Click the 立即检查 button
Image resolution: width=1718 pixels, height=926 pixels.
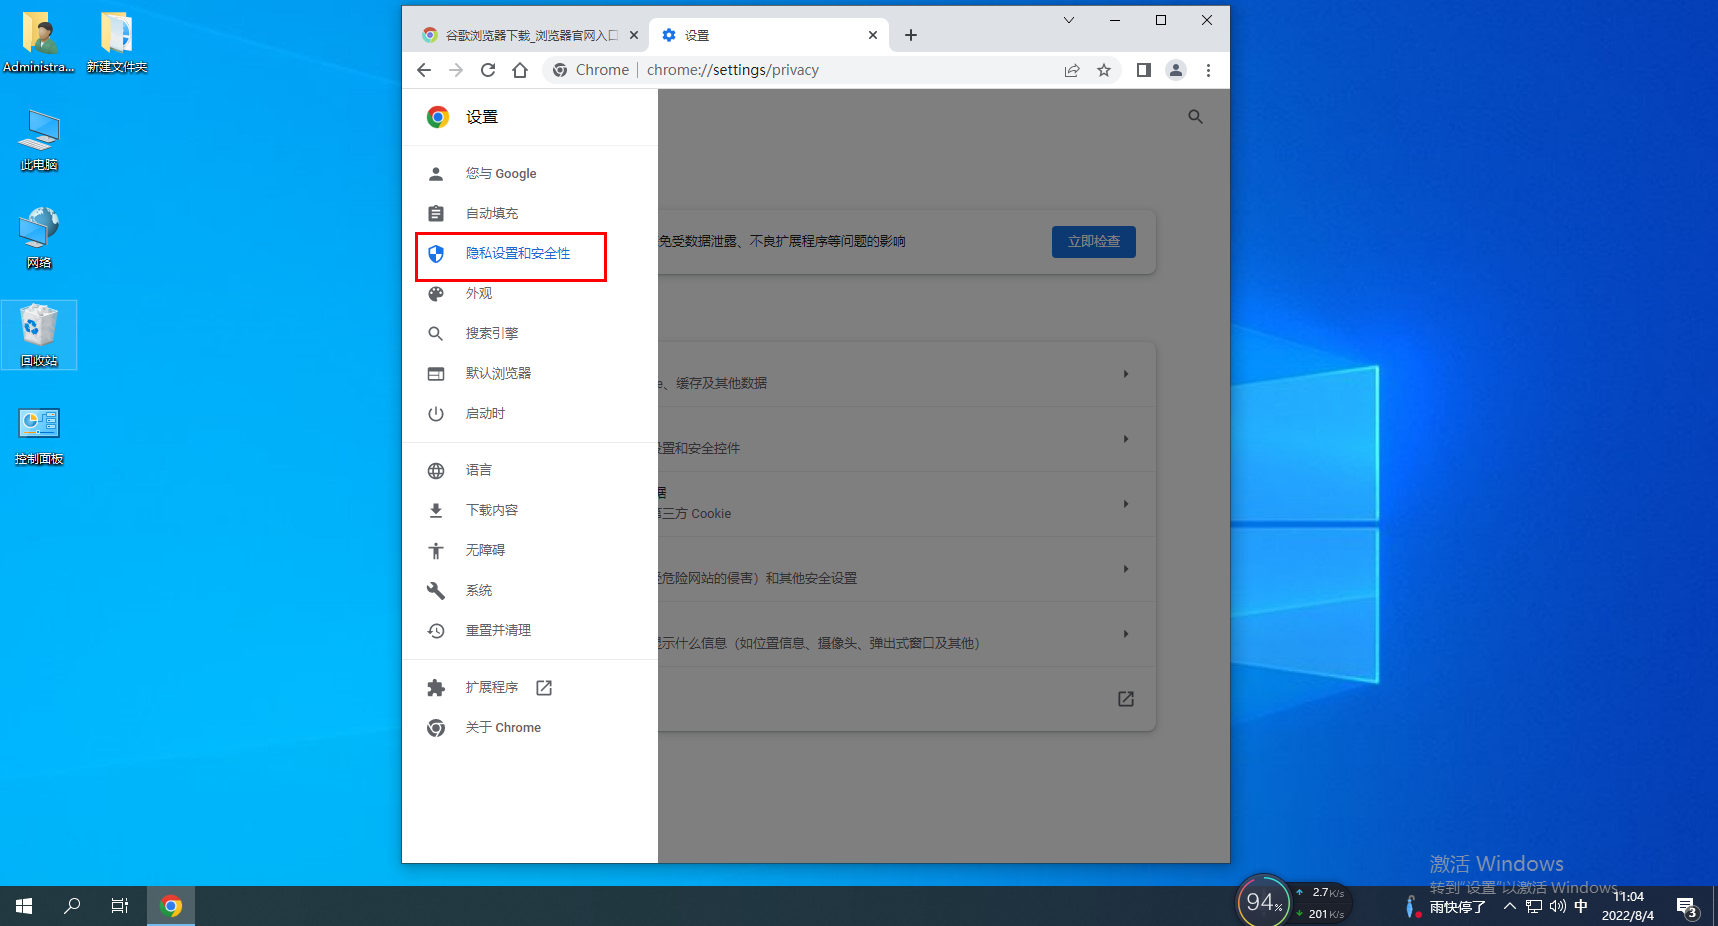coord(1094,241)
